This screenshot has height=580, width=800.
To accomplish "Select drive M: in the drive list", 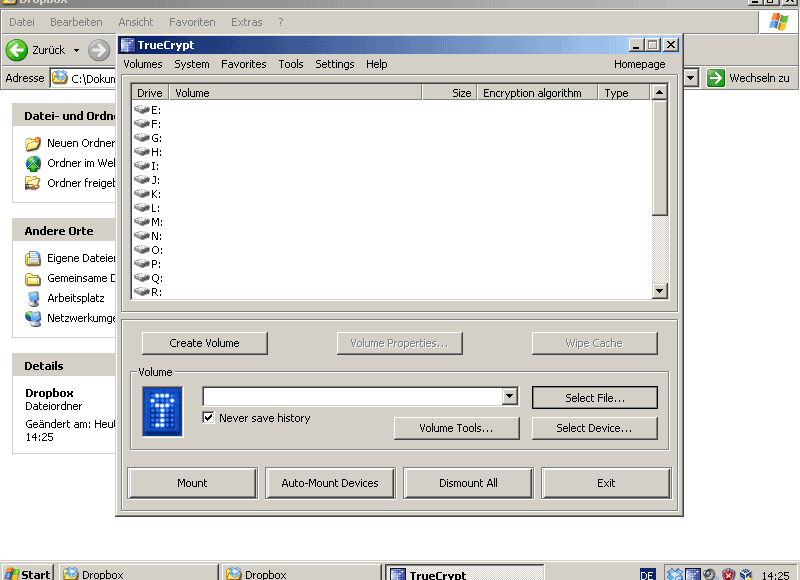I will click(x=147, y=222).
